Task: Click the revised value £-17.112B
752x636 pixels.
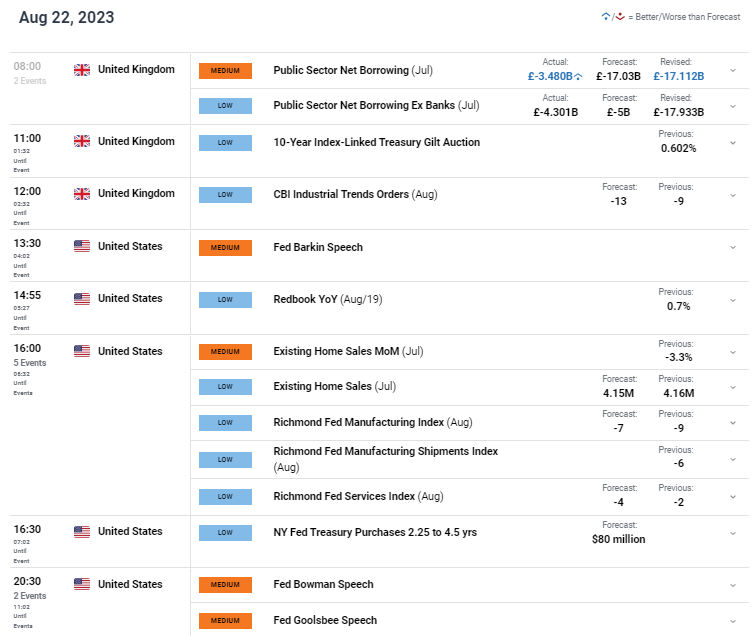Action: coord(679,76)
